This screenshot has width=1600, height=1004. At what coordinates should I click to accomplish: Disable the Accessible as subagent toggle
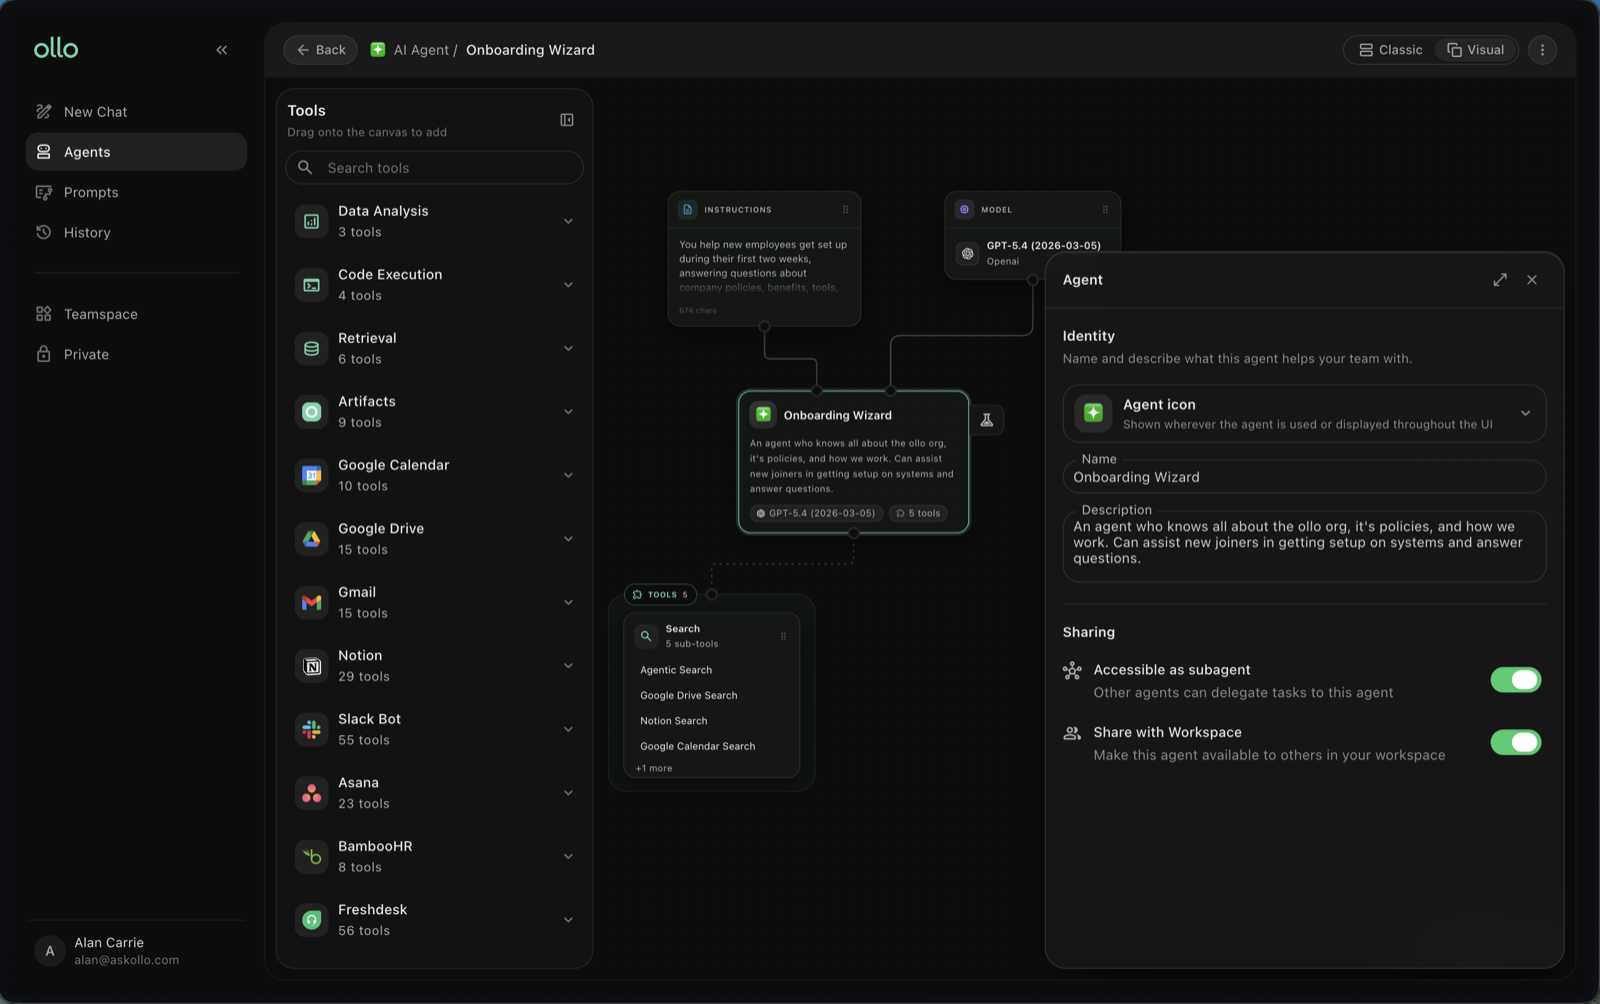point(1516,680)
